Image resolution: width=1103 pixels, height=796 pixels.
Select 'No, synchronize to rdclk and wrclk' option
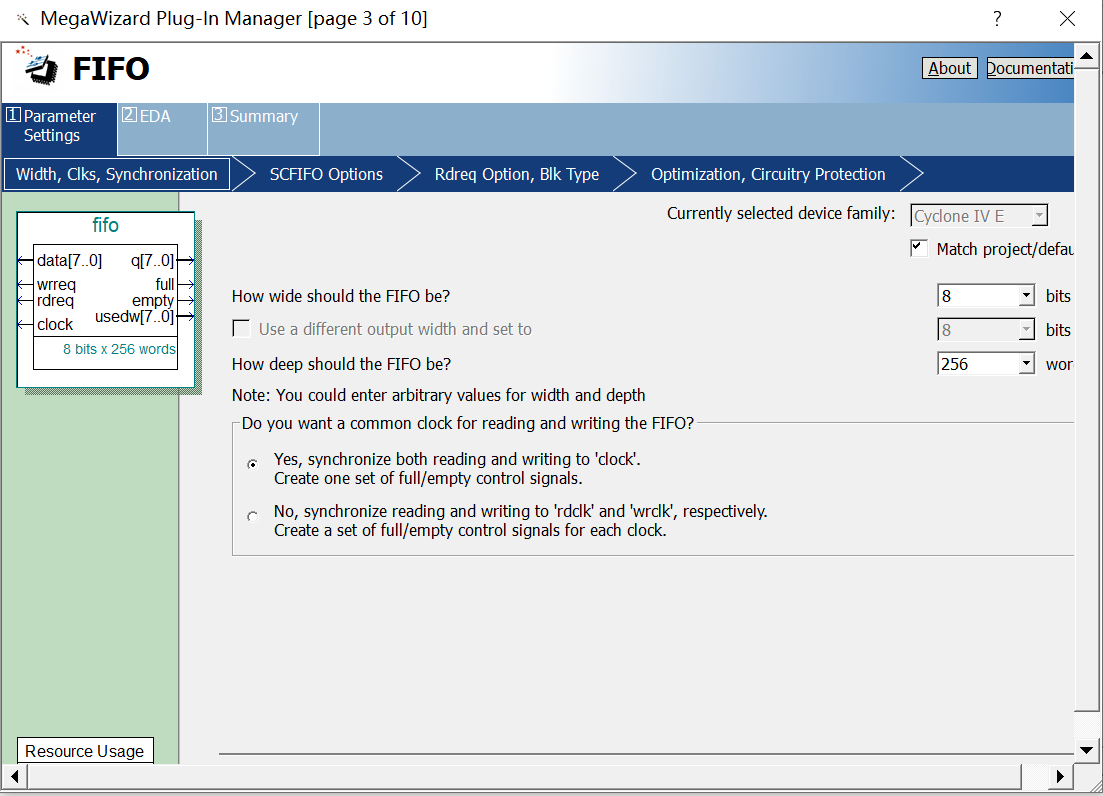click(253, 516)
